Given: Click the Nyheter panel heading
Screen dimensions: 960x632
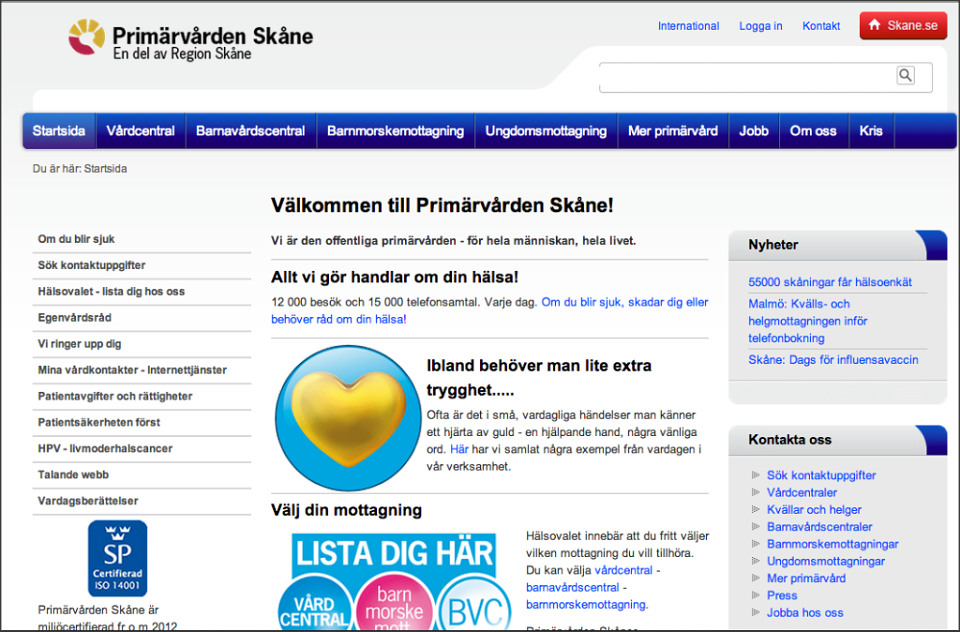Looking at the screenshot, I should pos(773,245).
